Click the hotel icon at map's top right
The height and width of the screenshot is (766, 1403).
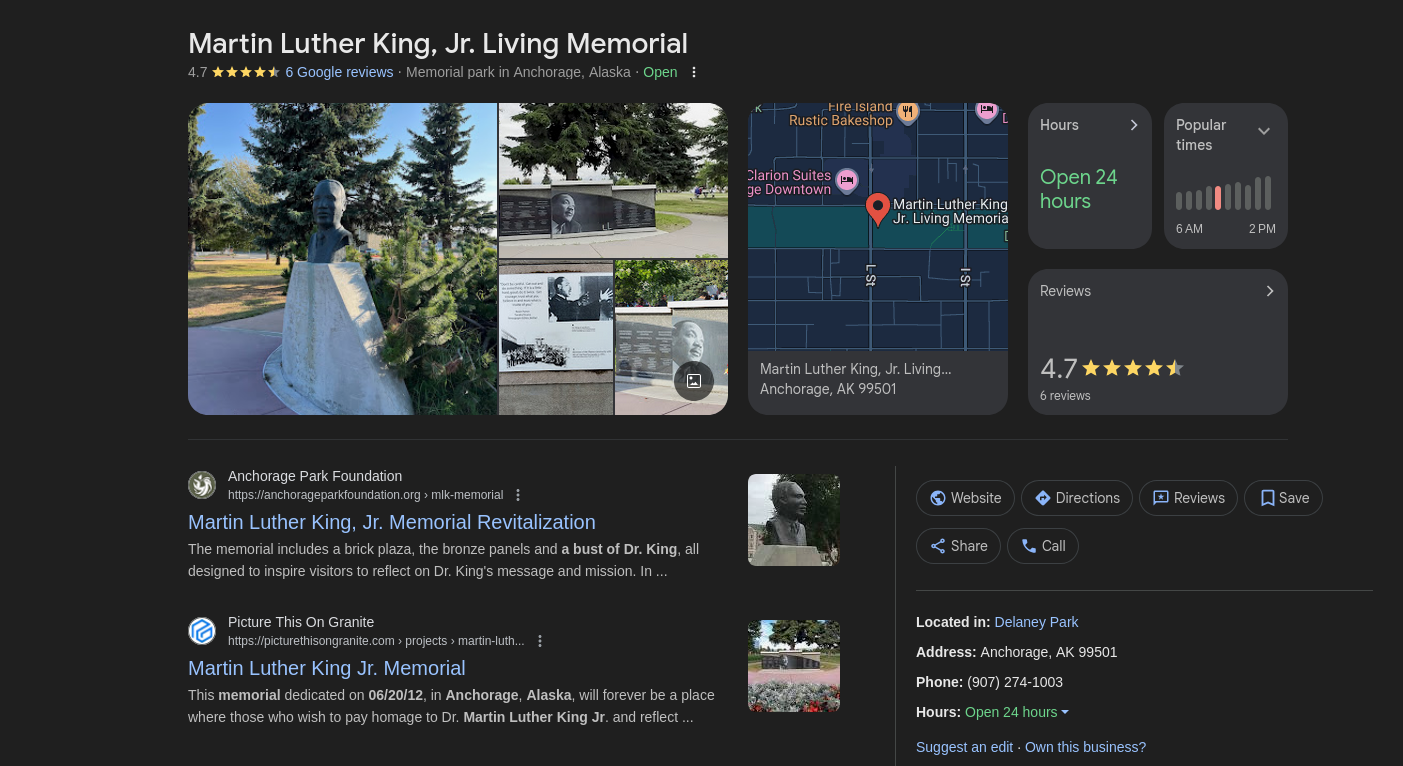pyautogui.click(x=987, y=110)
